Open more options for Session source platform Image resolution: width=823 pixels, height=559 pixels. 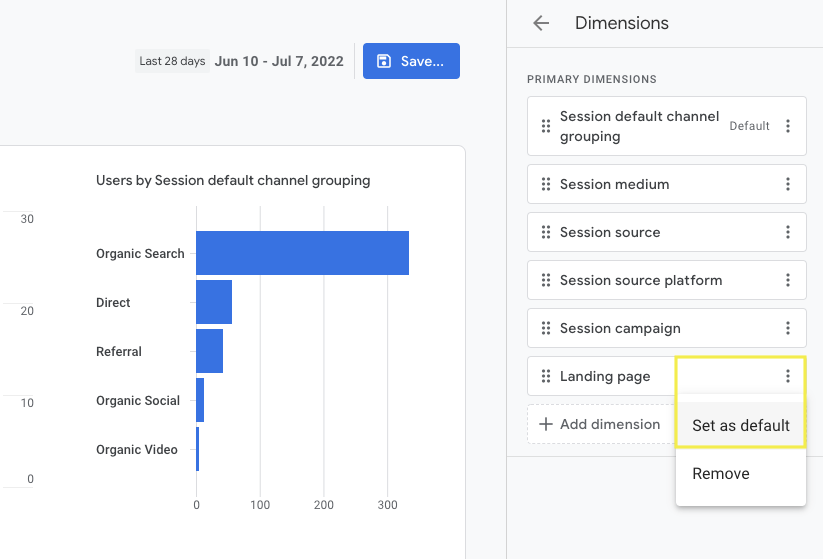pos(788,280)
